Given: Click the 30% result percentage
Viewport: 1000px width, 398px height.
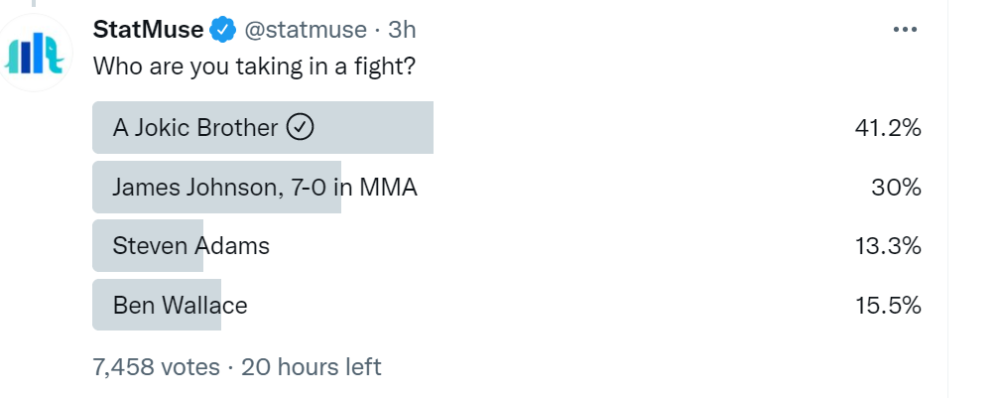Looking at the screenshot, I should click(x=896, y=188).
